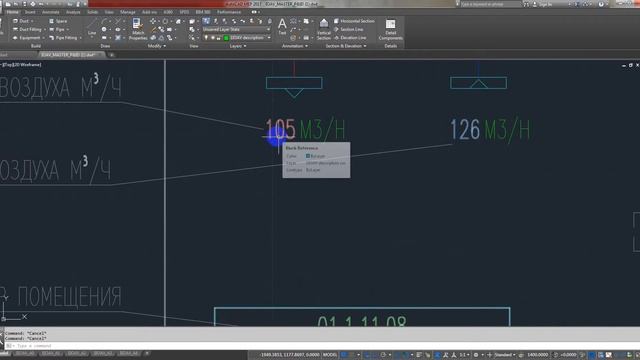Toggle the grid display in status bar
The image size is (640, 360).
point(344,355)
